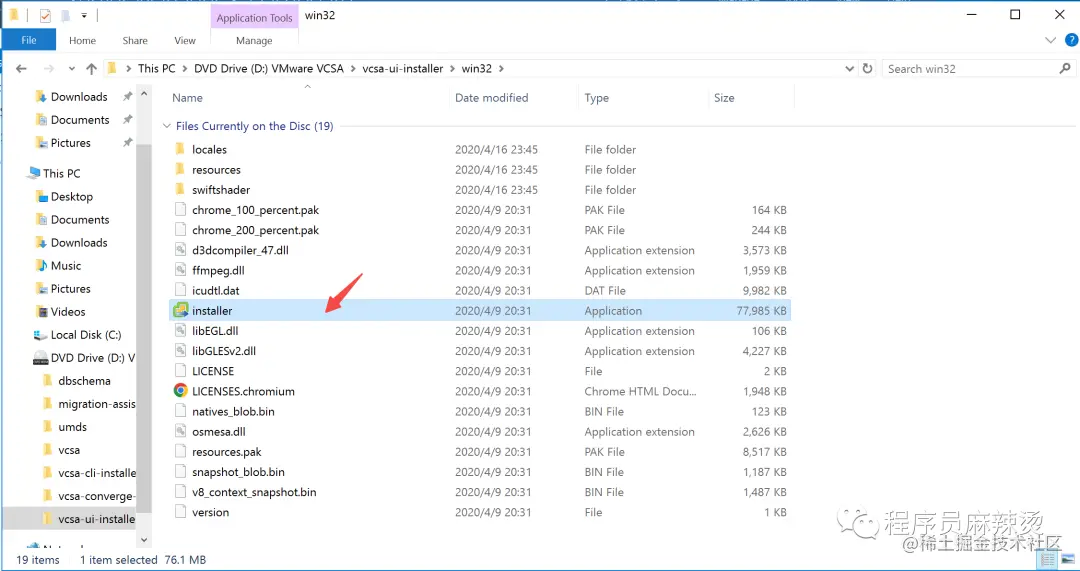
Task: Select migration-assistant folder in tree
Action: point(89,404)
